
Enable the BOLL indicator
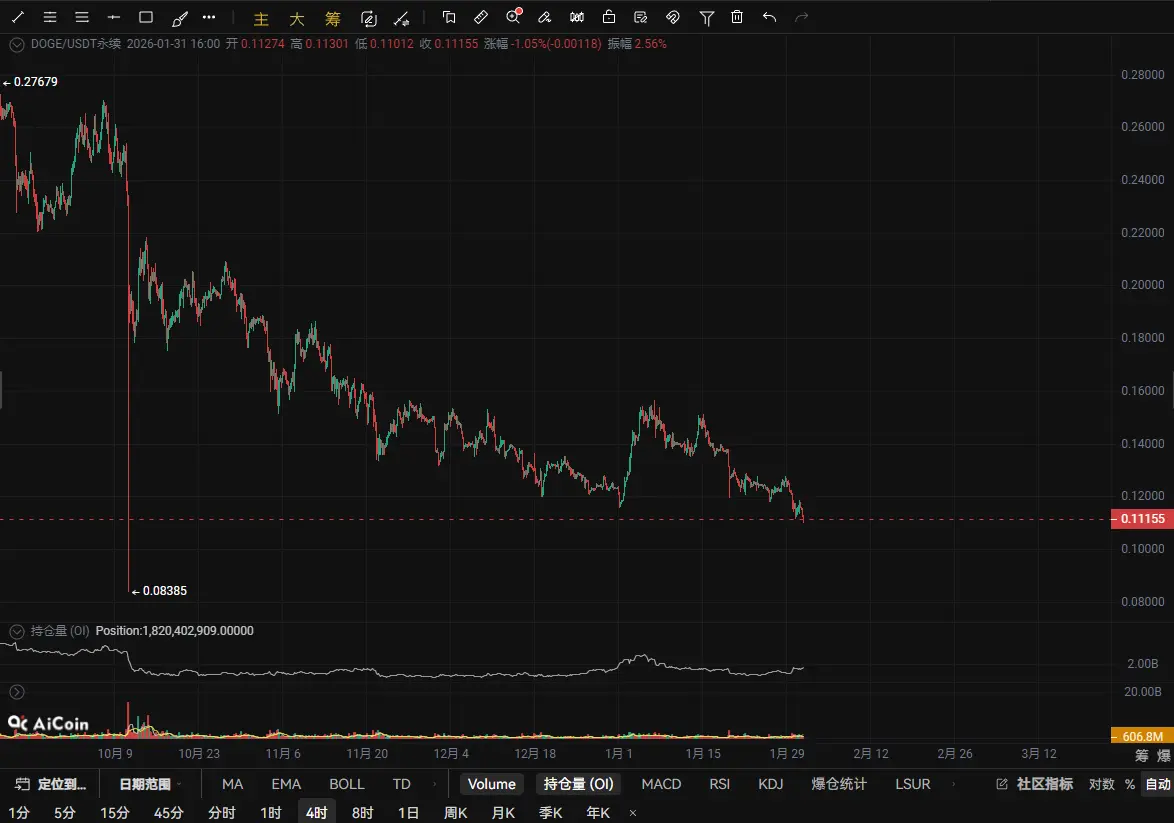pos(347,784)
